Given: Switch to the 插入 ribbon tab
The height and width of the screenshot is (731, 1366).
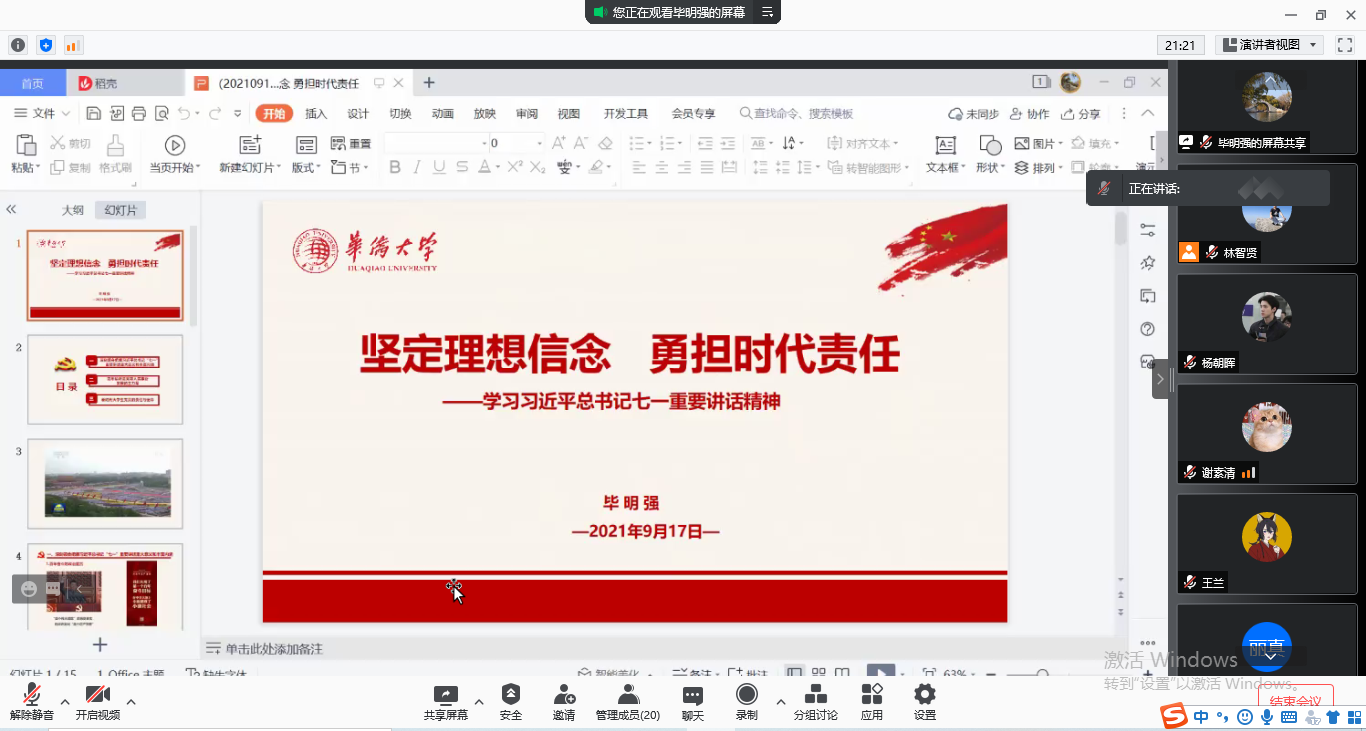Looking at the screenshot, I should (x=316, y=114).
